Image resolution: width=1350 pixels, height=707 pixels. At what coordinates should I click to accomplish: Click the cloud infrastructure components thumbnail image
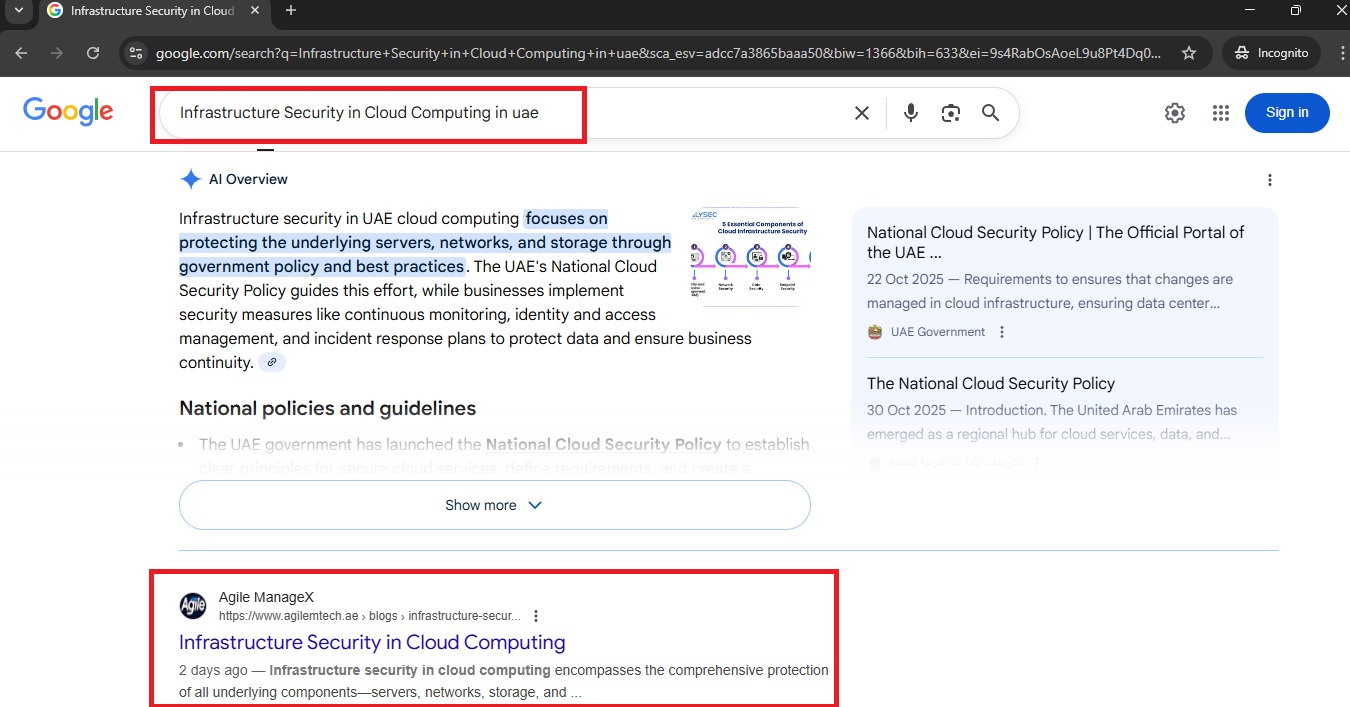750,257
